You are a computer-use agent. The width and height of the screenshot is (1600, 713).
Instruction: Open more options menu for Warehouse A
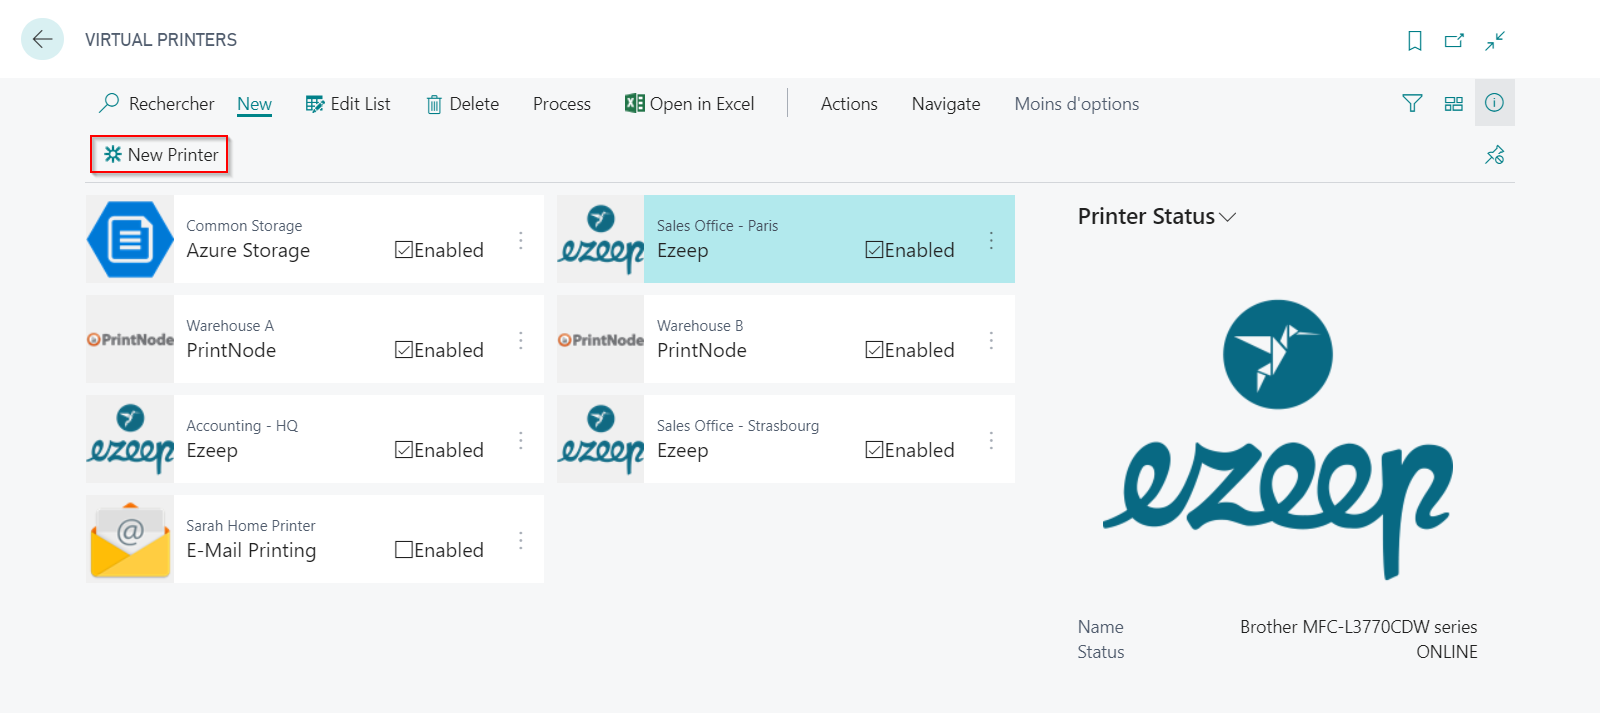(521, 340)
